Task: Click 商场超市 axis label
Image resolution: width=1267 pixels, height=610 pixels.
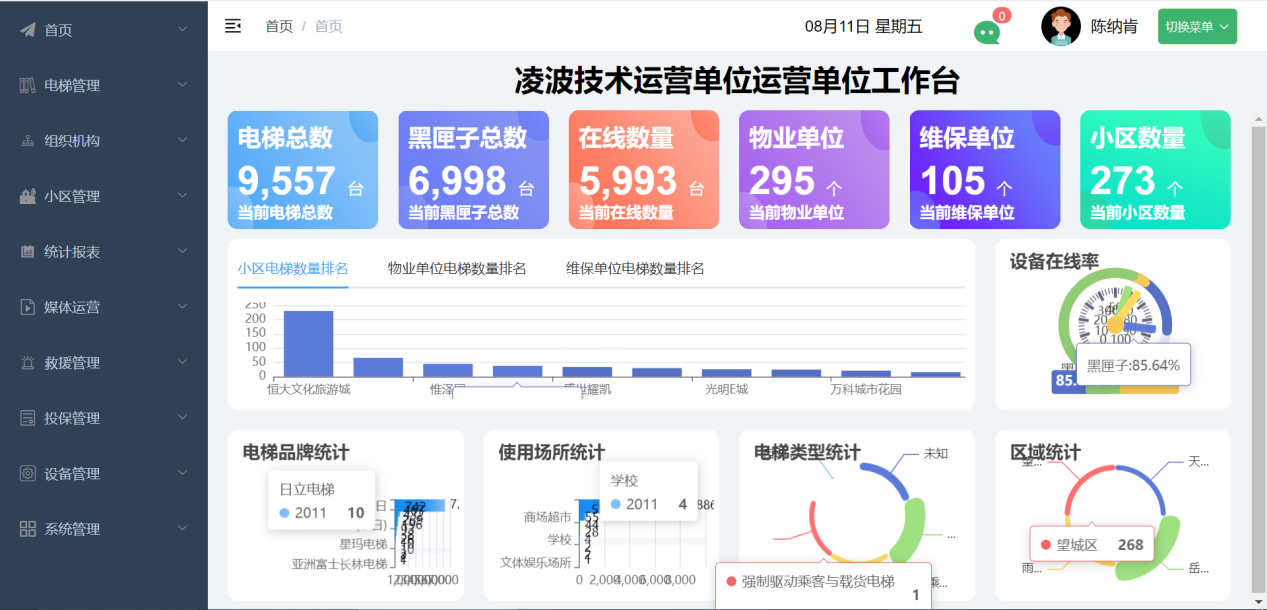Action: (547, 517)
